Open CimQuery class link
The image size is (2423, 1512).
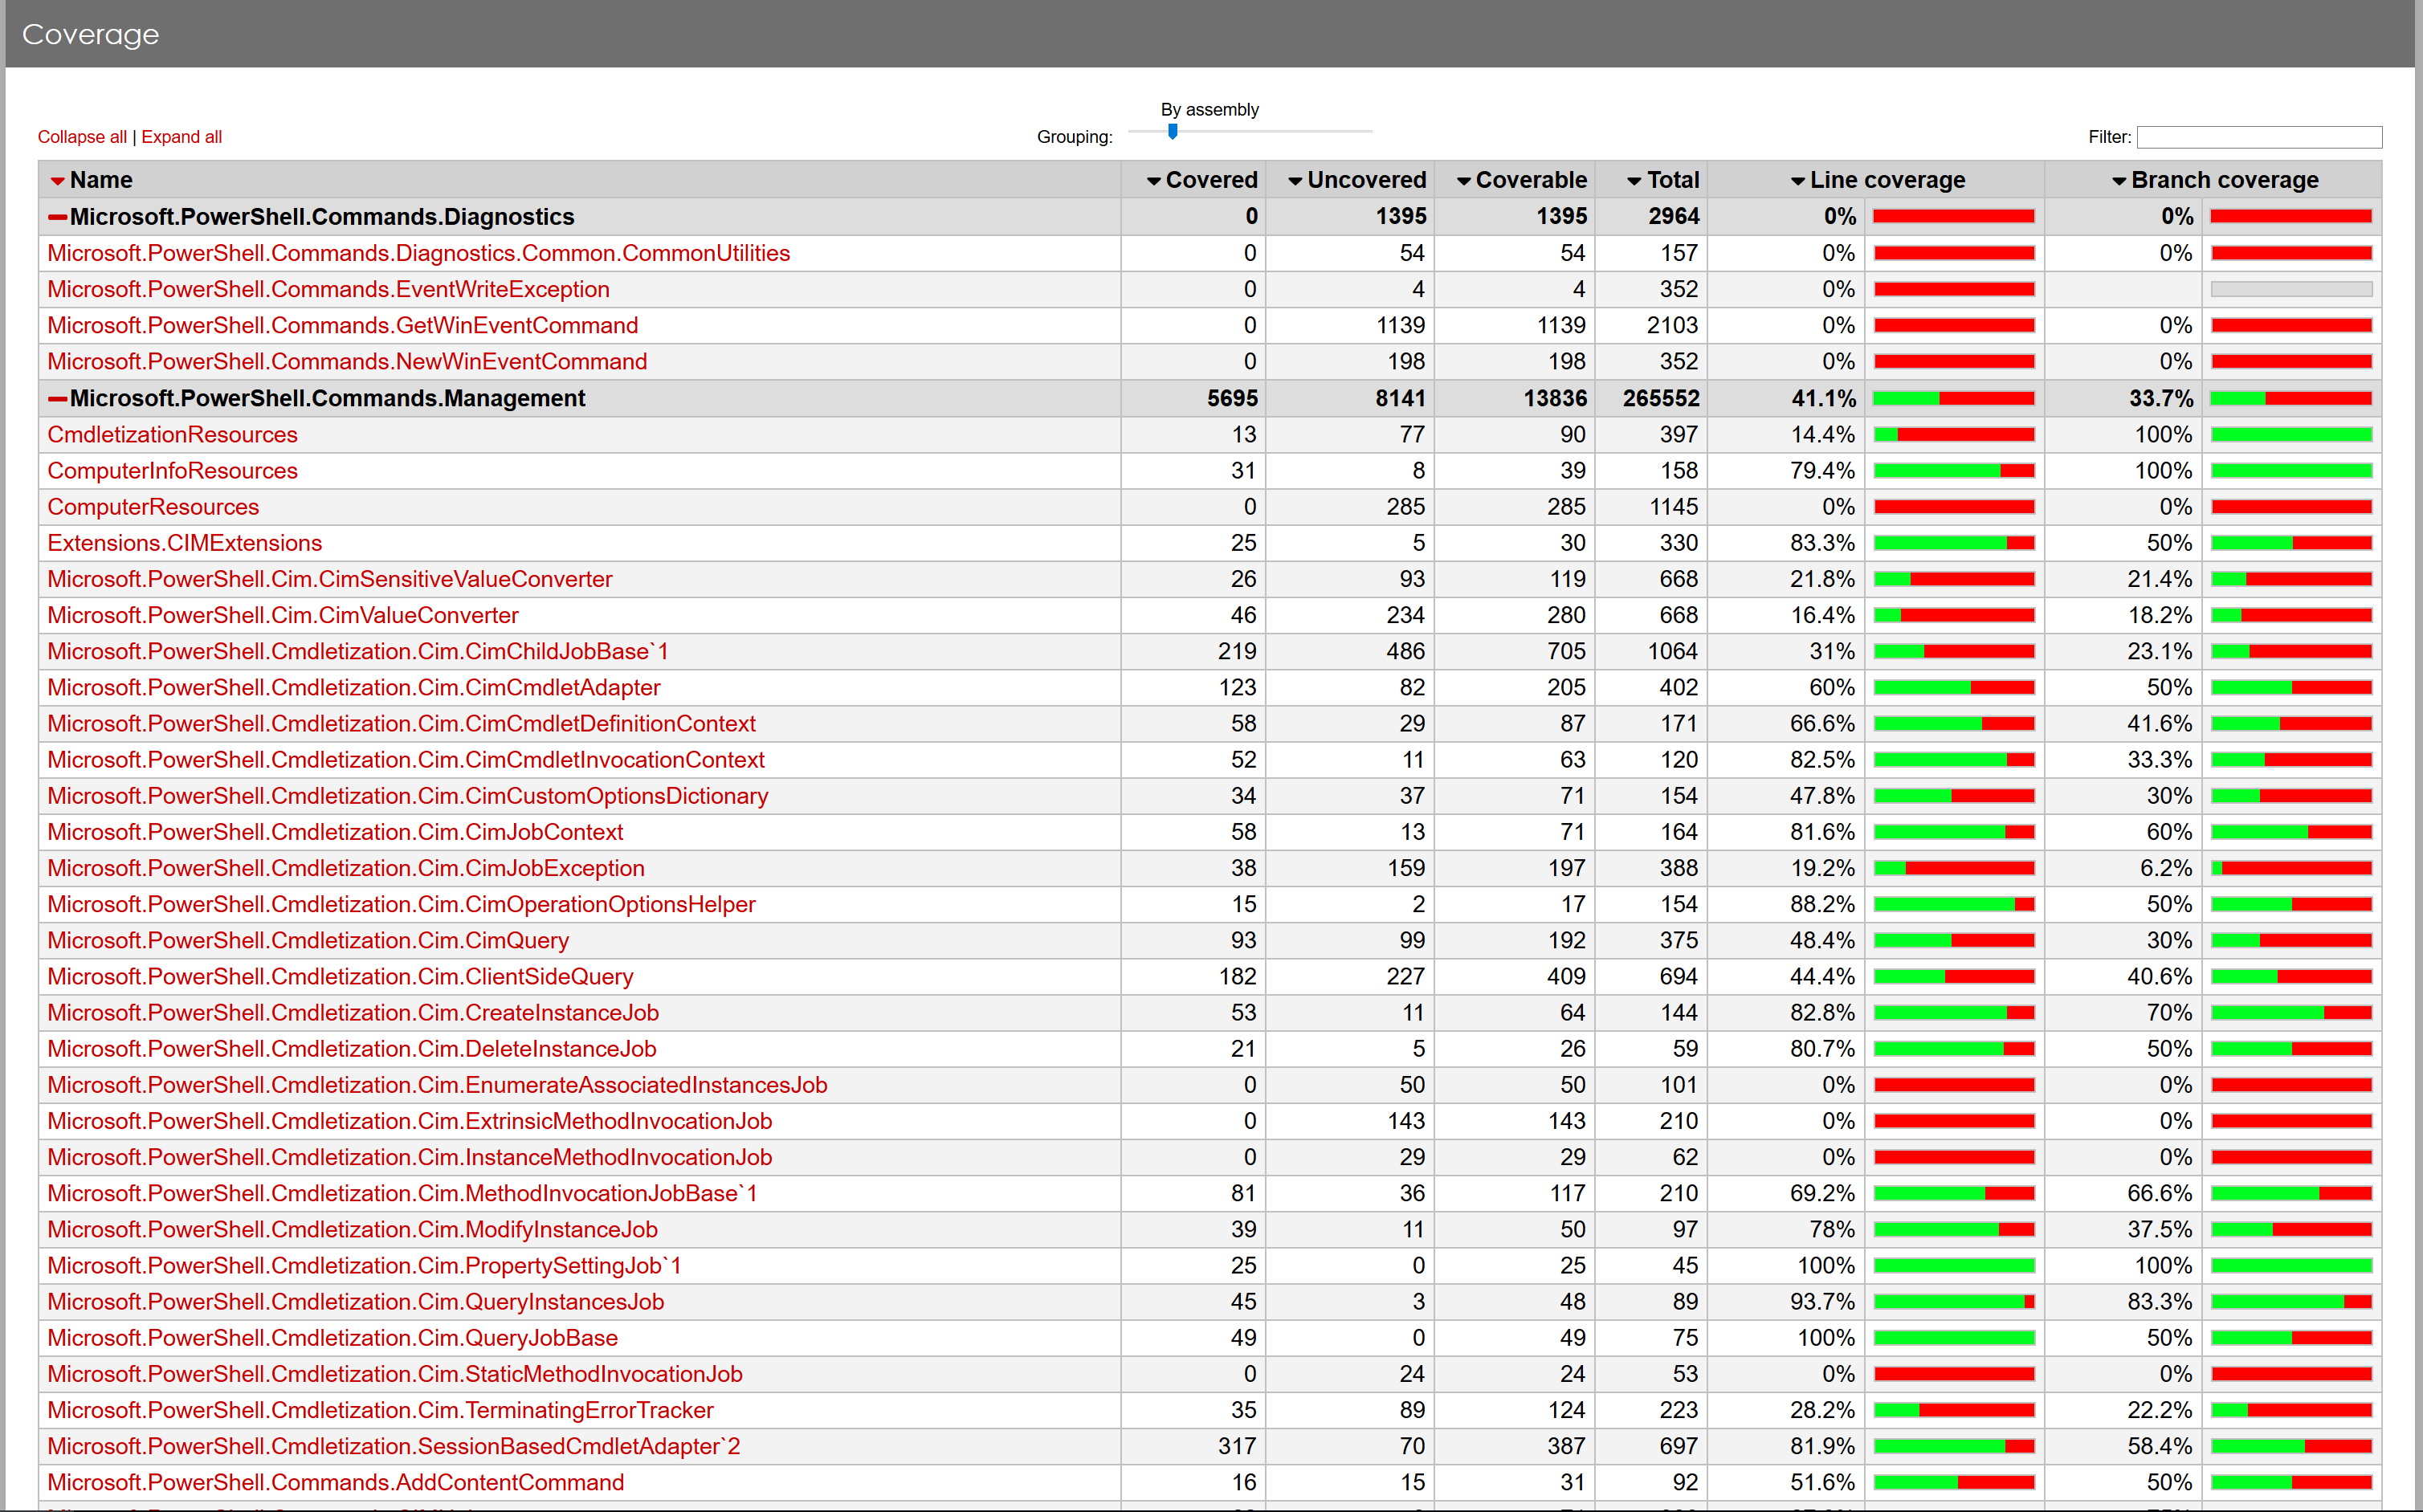308,940
